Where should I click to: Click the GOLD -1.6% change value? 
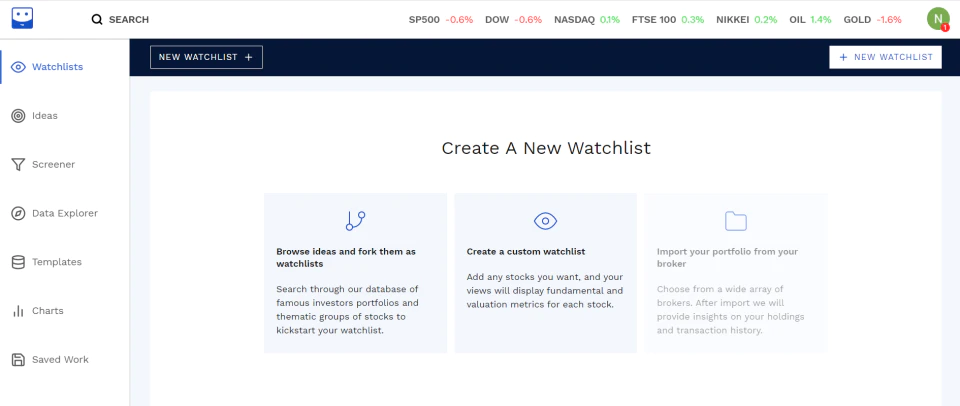(889, 20)
